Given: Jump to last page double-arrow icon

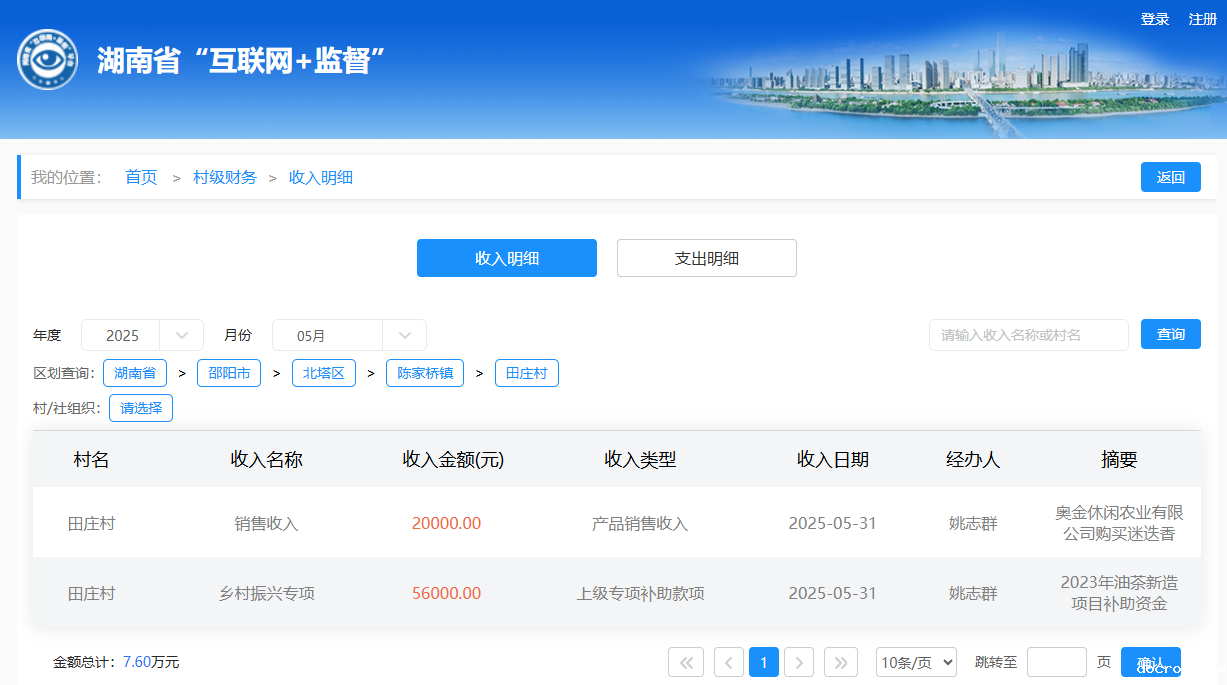Looking at the screenshot, I should (x=841, y=662).
